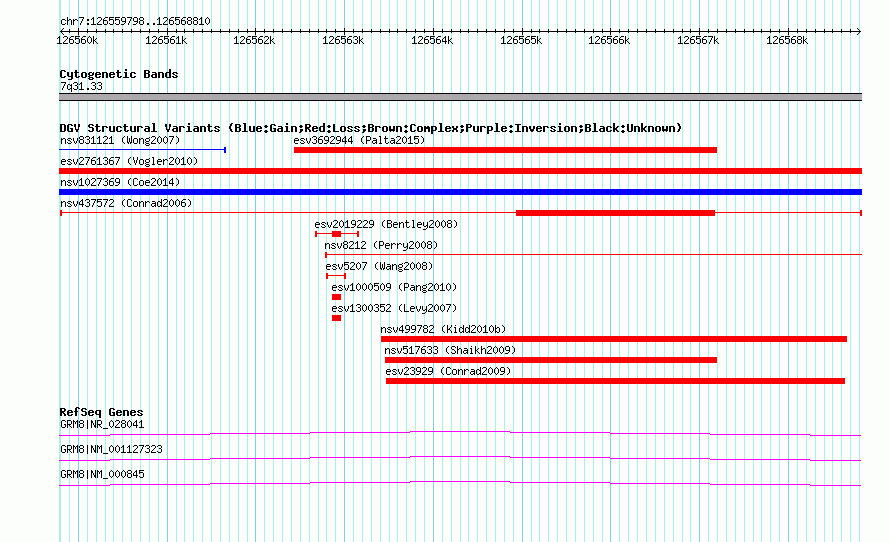Open GRM8|NM_001127323 transcript label

[111, 449]
